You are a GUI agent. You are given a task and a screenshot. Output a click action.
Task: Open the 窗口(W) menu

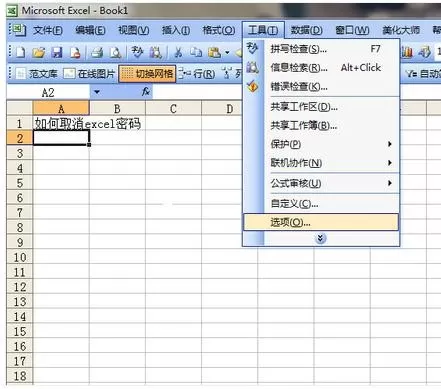click(x=352, y=30)
